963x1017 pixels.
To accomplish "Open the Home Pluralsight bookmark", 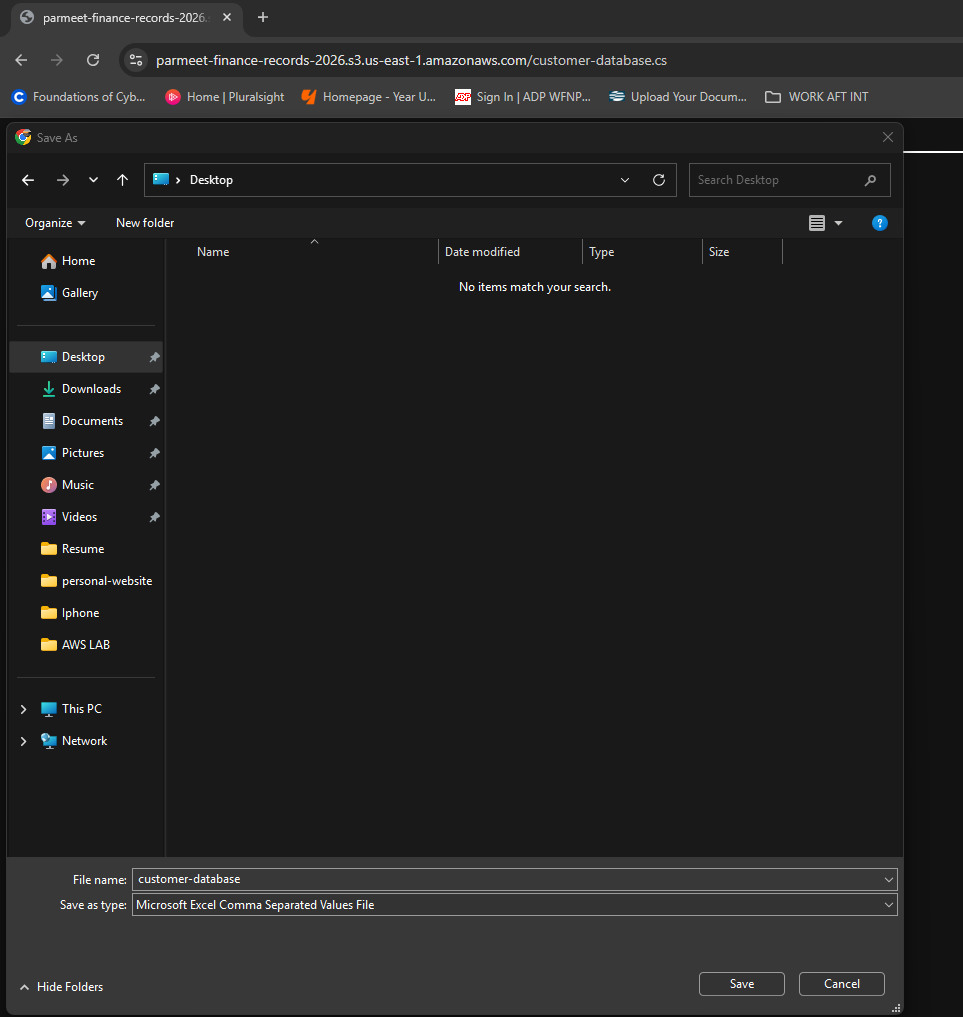I will pyautogui.click(x=224, y=96).
